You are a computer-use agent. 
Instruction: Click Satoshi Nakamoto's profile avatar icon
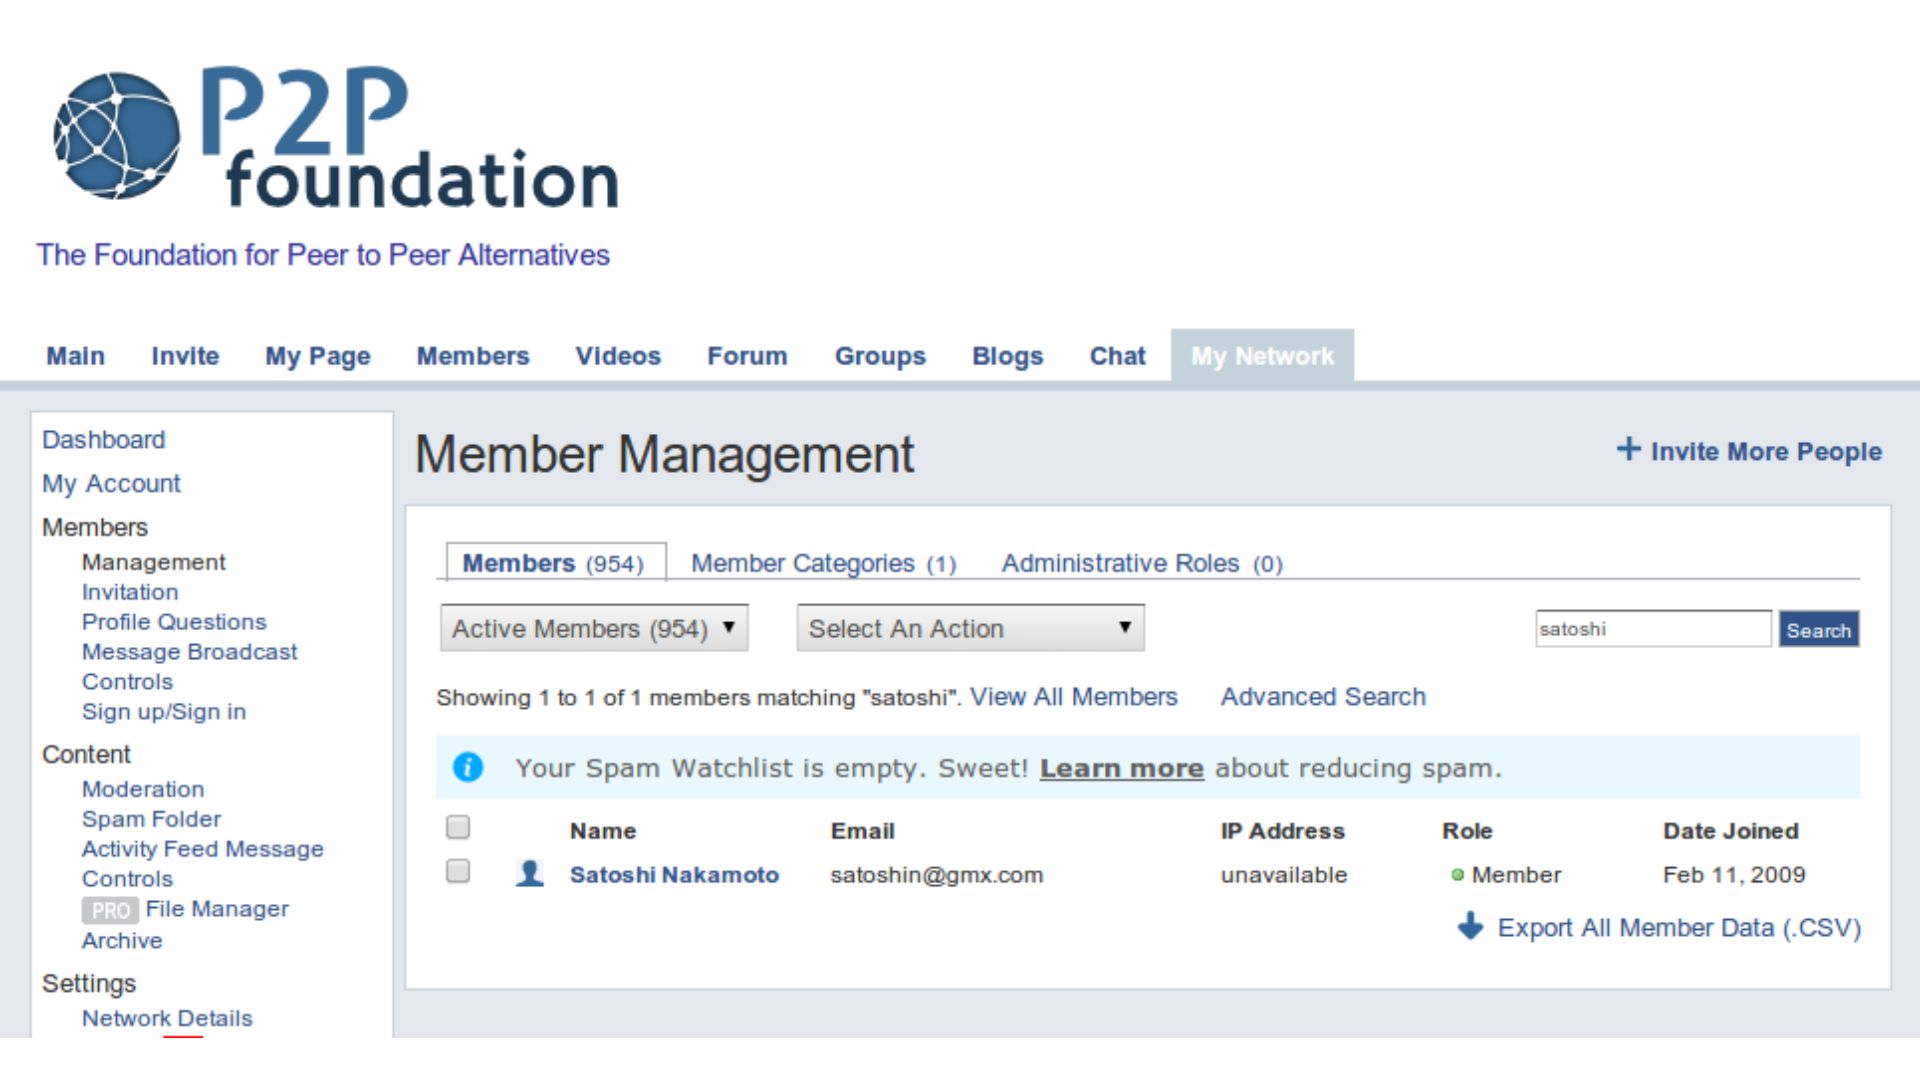[529, 873]
